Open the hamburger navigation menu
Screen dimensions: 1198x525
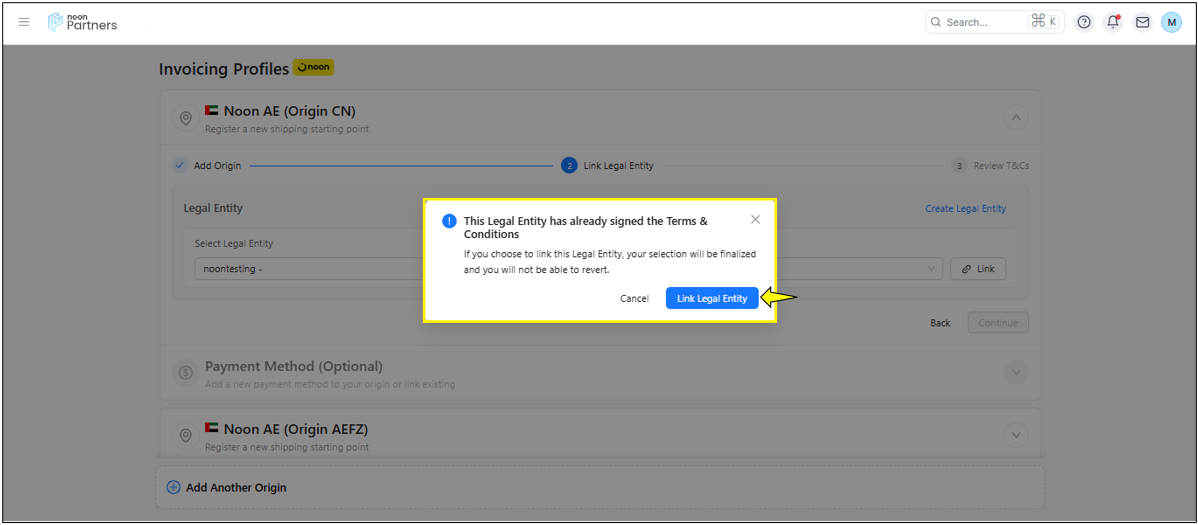click(x=24, y=22)
